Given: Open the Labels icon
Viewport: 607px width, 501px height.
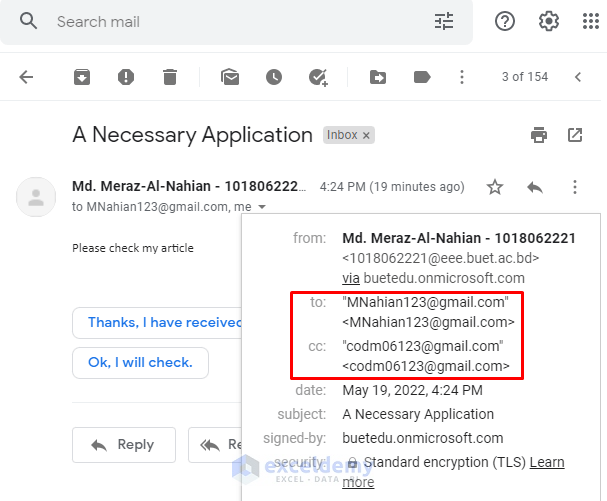Looking at the screenshot, I should [x=422, y=77].
